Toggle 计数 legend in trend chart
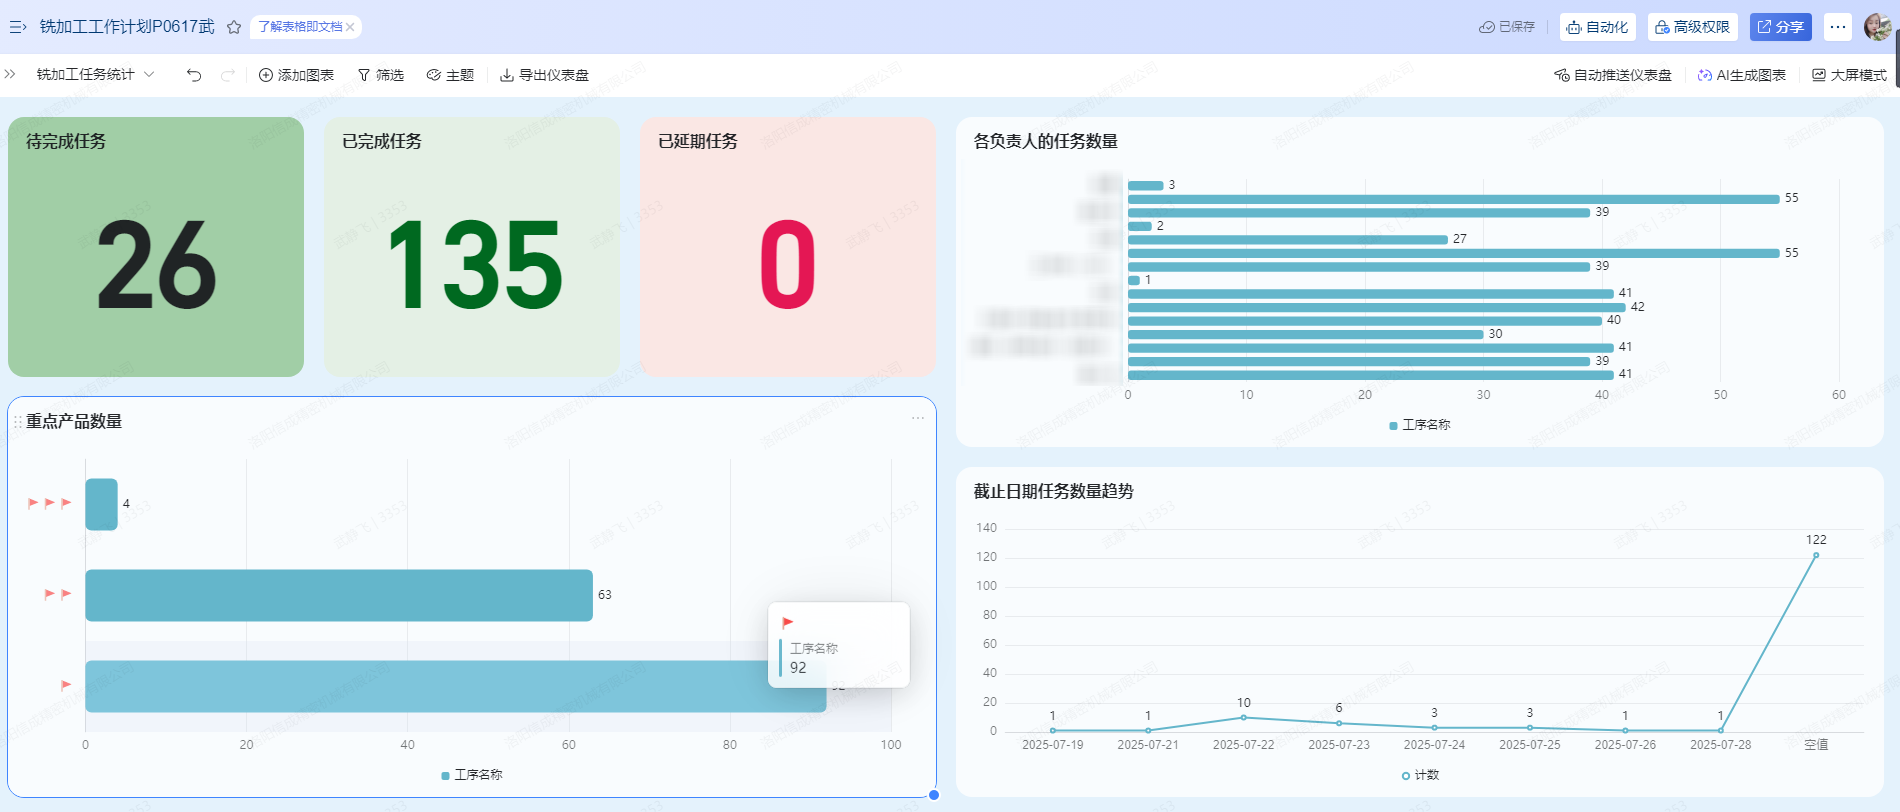Image resolution: width=1900 pixels, height=812 pixels. [x=1420, y=775]
